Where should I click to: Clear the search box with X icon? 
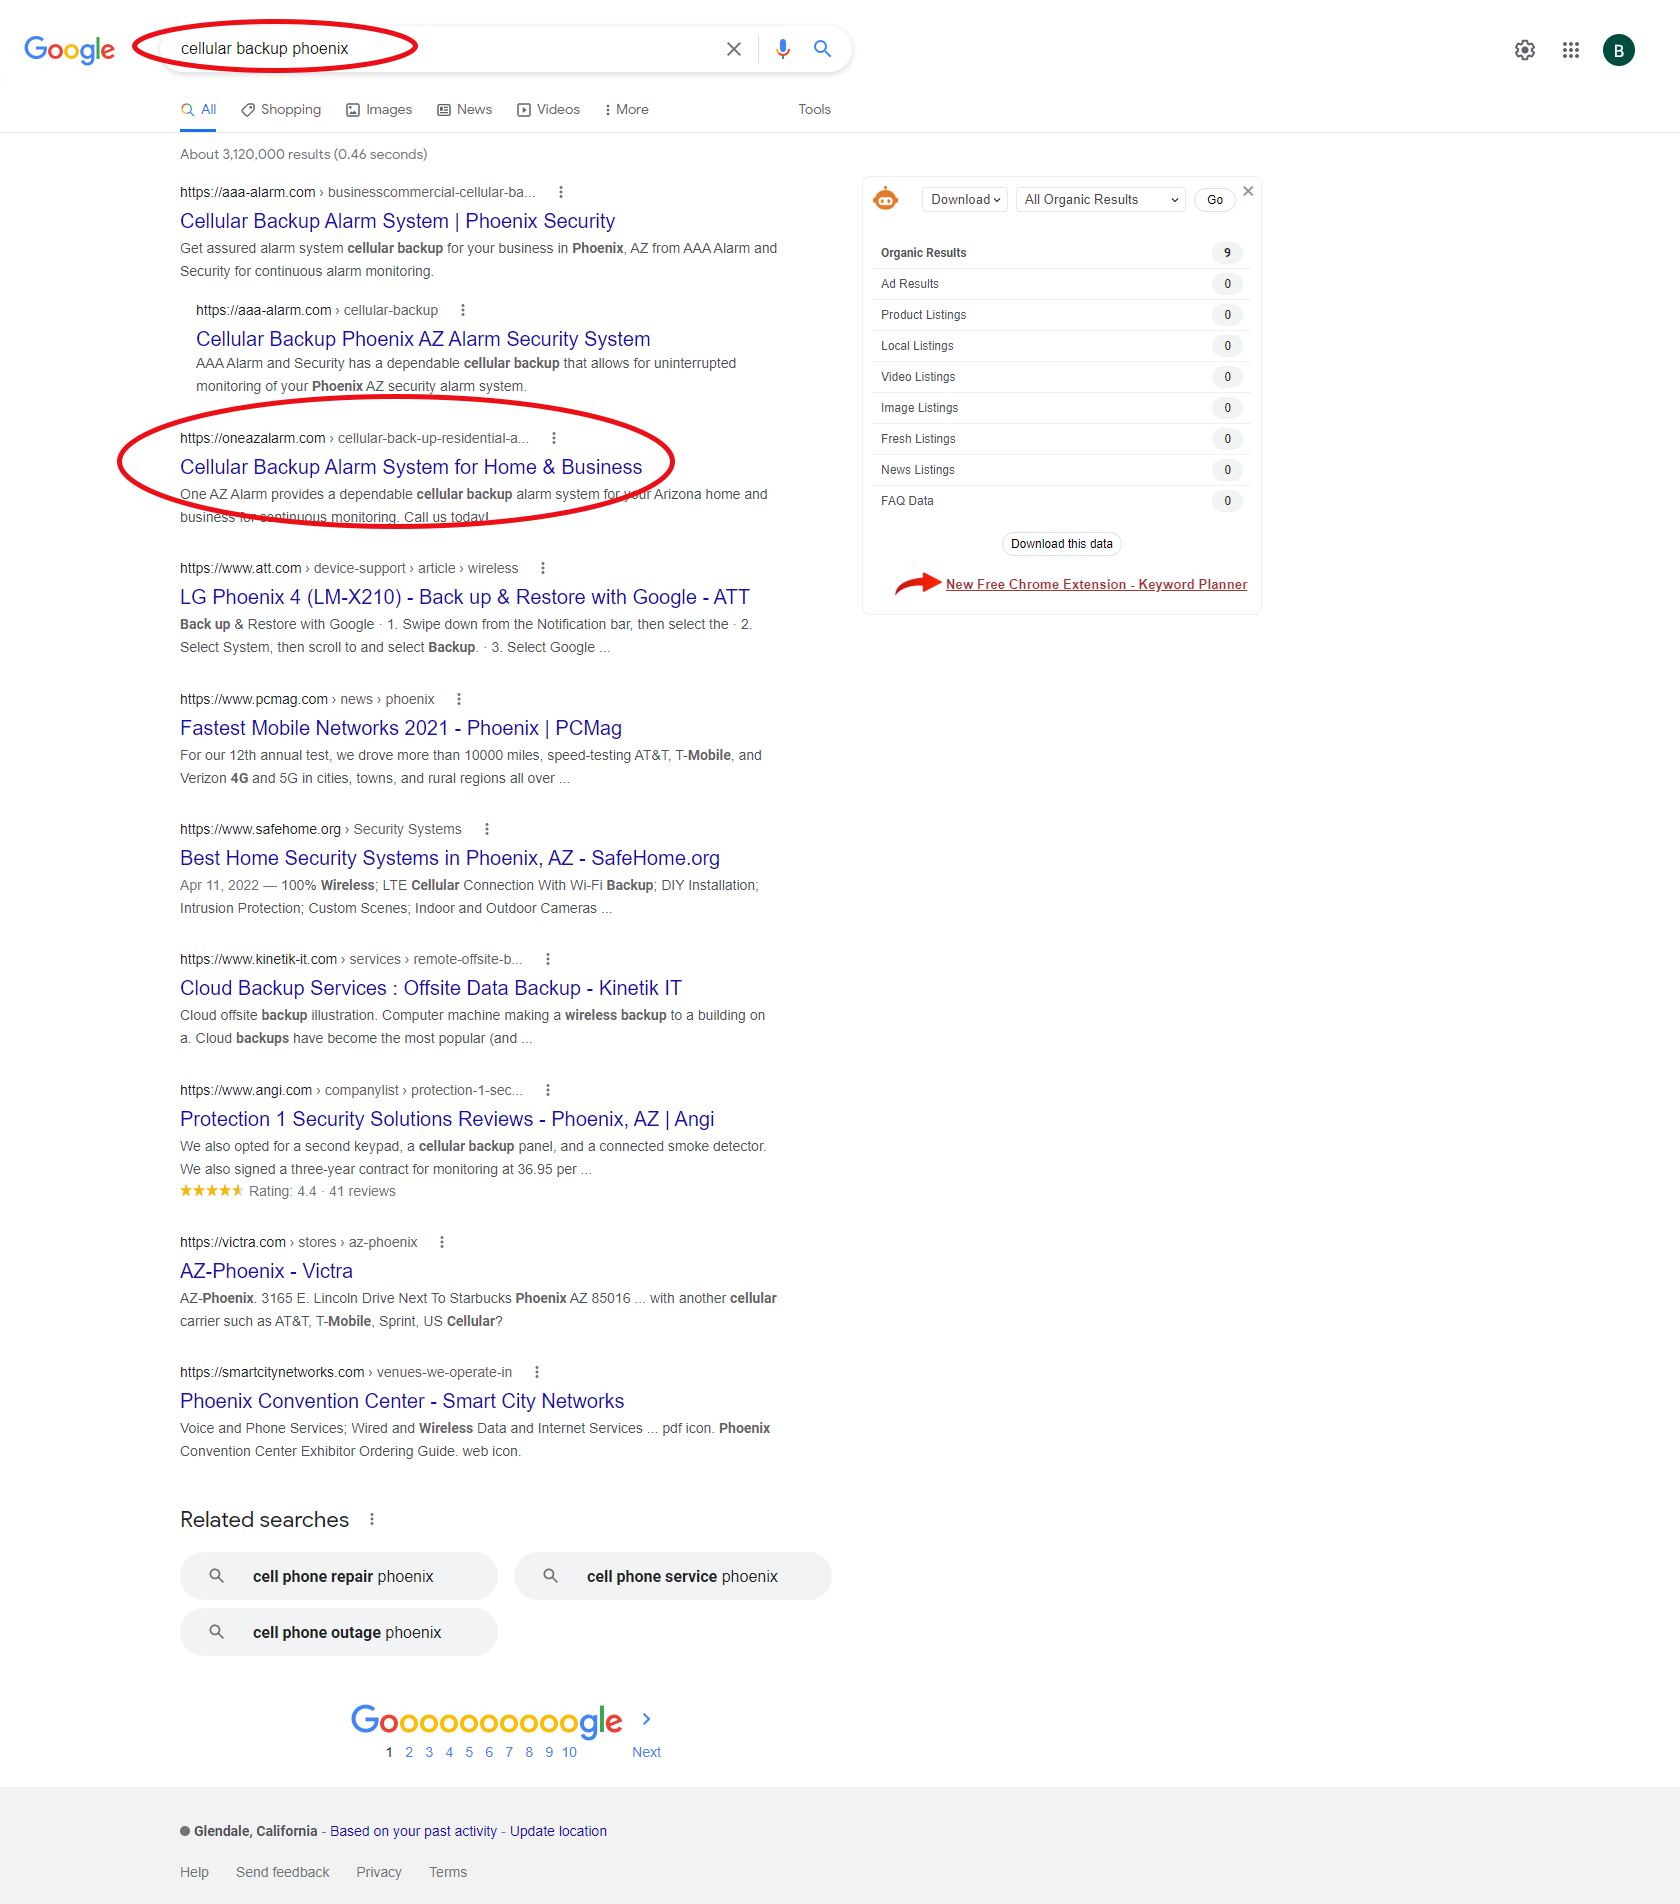click(733, 49)
